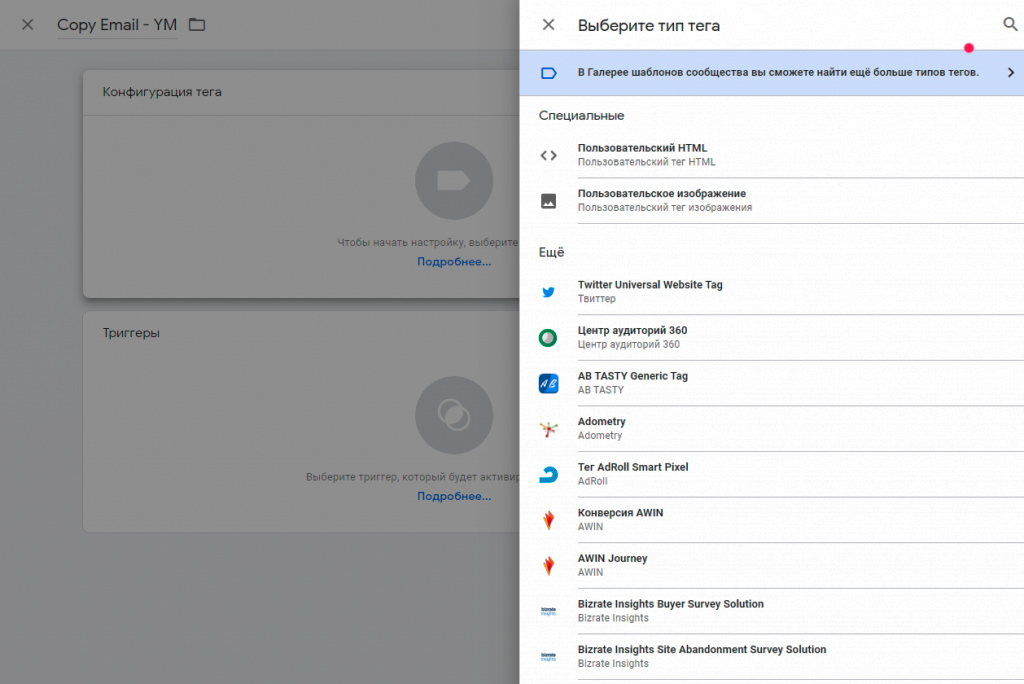Click the Twitter bird icon
Screen dimensions: 1024x684
point(549,292)
